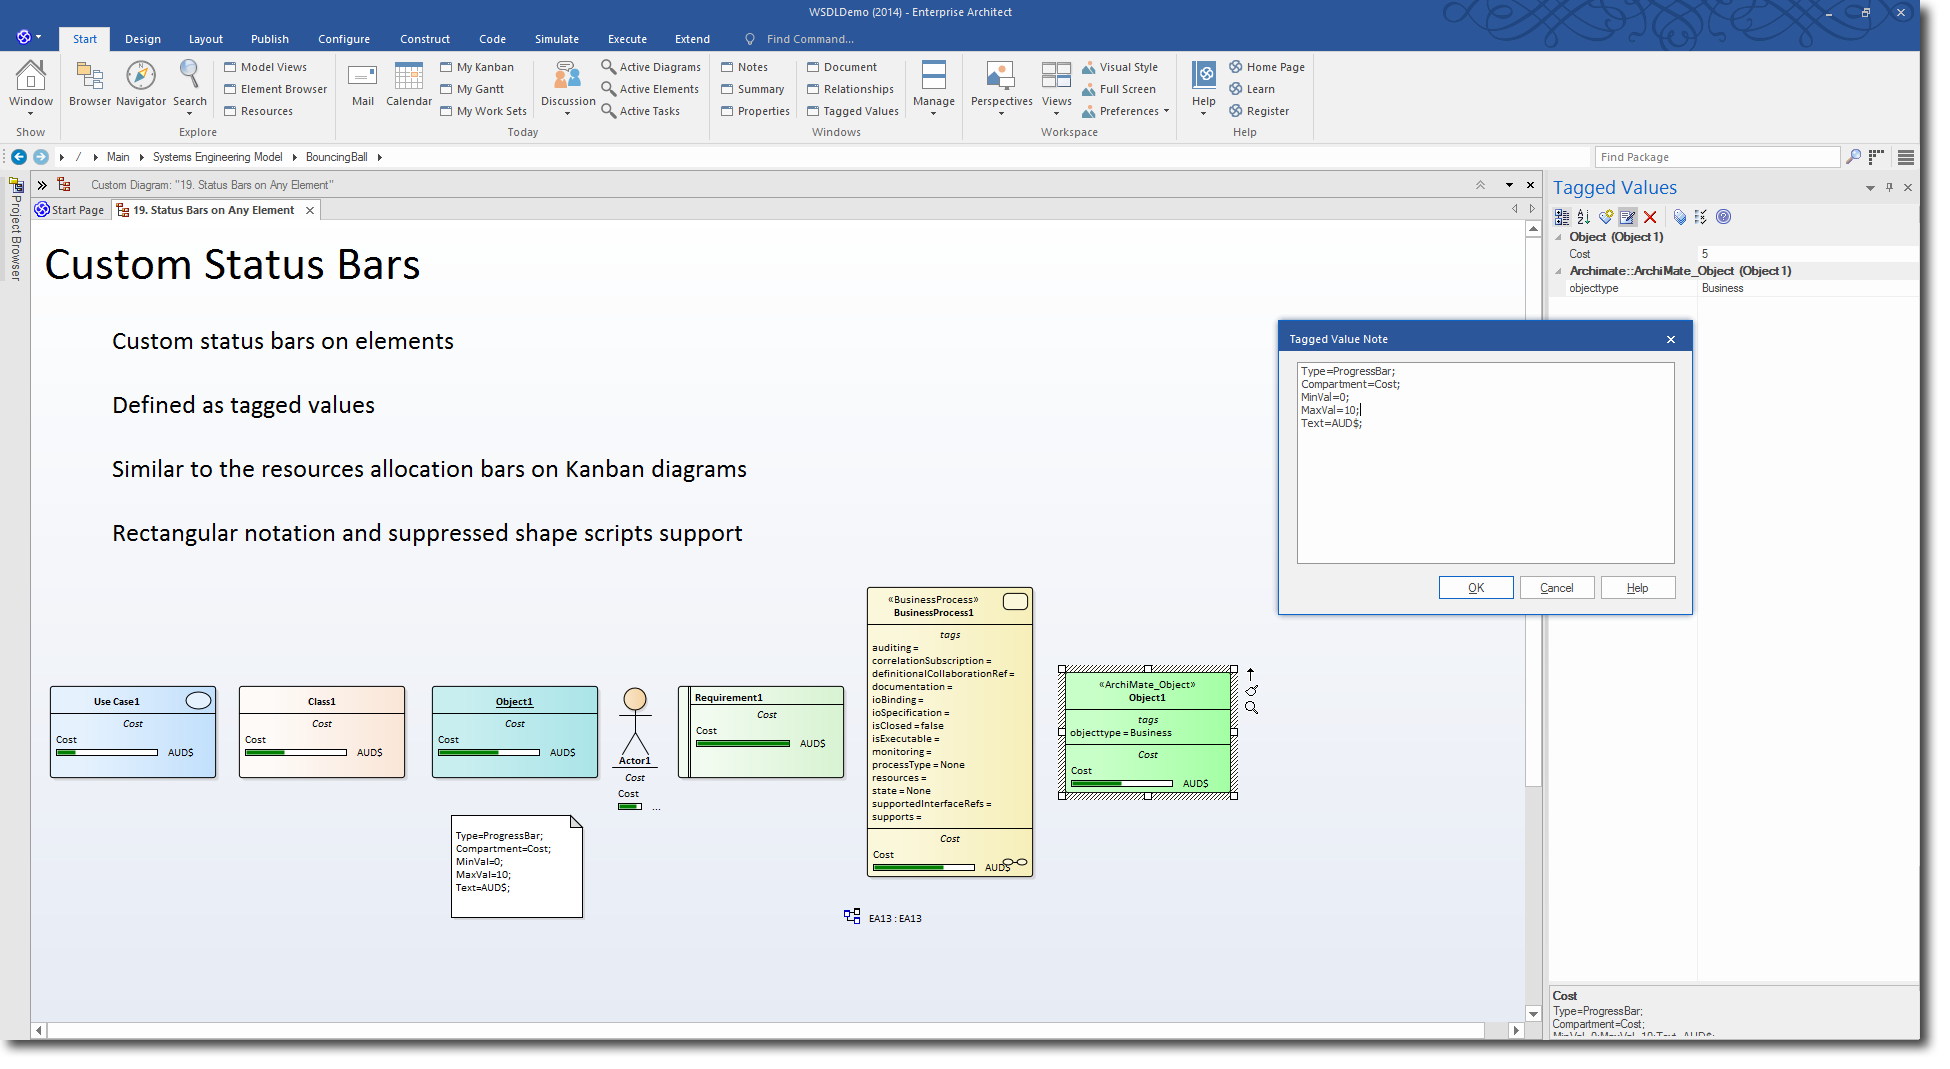
Task: Click the blue back navigation arrow
Action: coord(19,157)
